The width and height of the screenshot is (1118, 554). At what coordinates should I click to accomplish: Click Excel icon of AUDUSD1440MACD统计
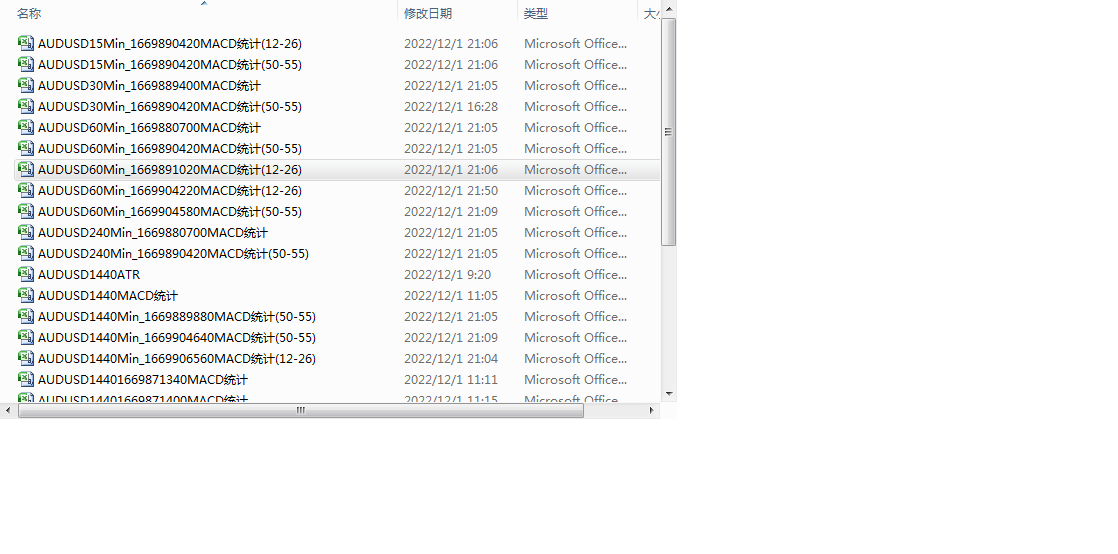tap(26, 295)
